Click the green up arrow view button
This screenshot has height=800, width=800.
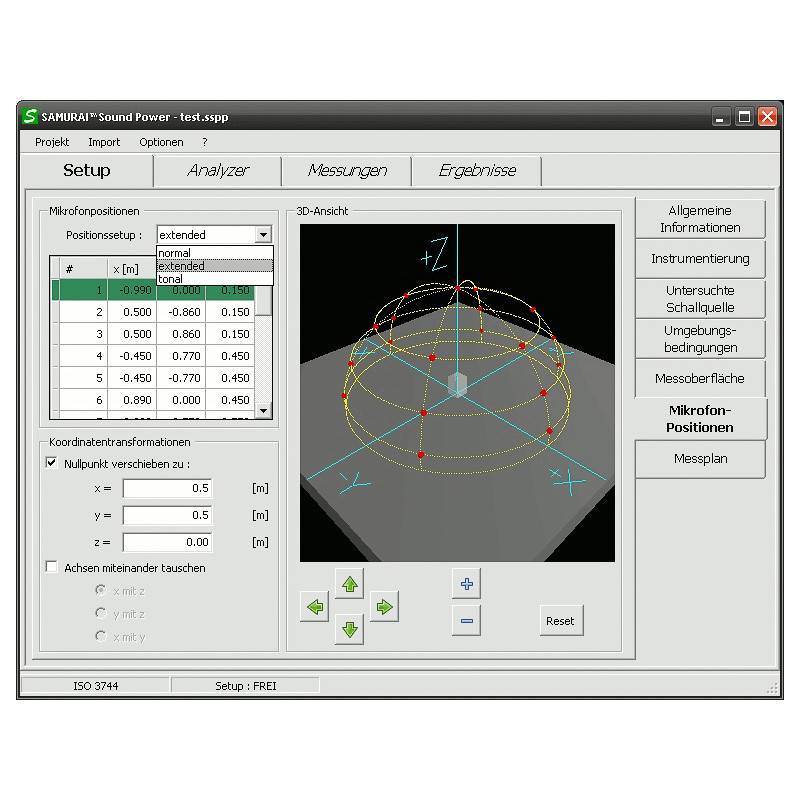(349, 583)
